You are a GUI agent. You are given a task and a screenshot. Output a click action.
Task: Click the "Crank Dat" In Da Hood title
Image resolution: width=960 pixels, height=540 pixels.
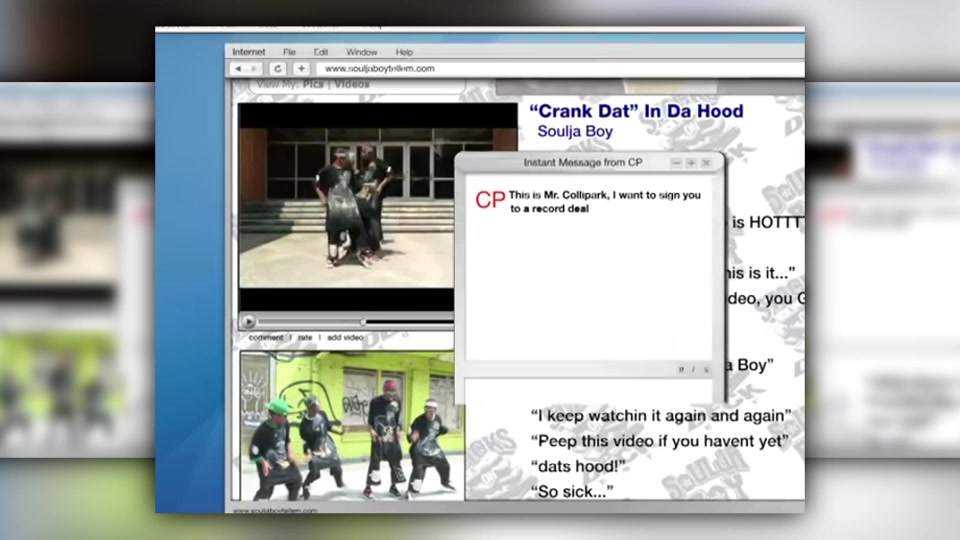pyautogui.click(x=636, y=111)
